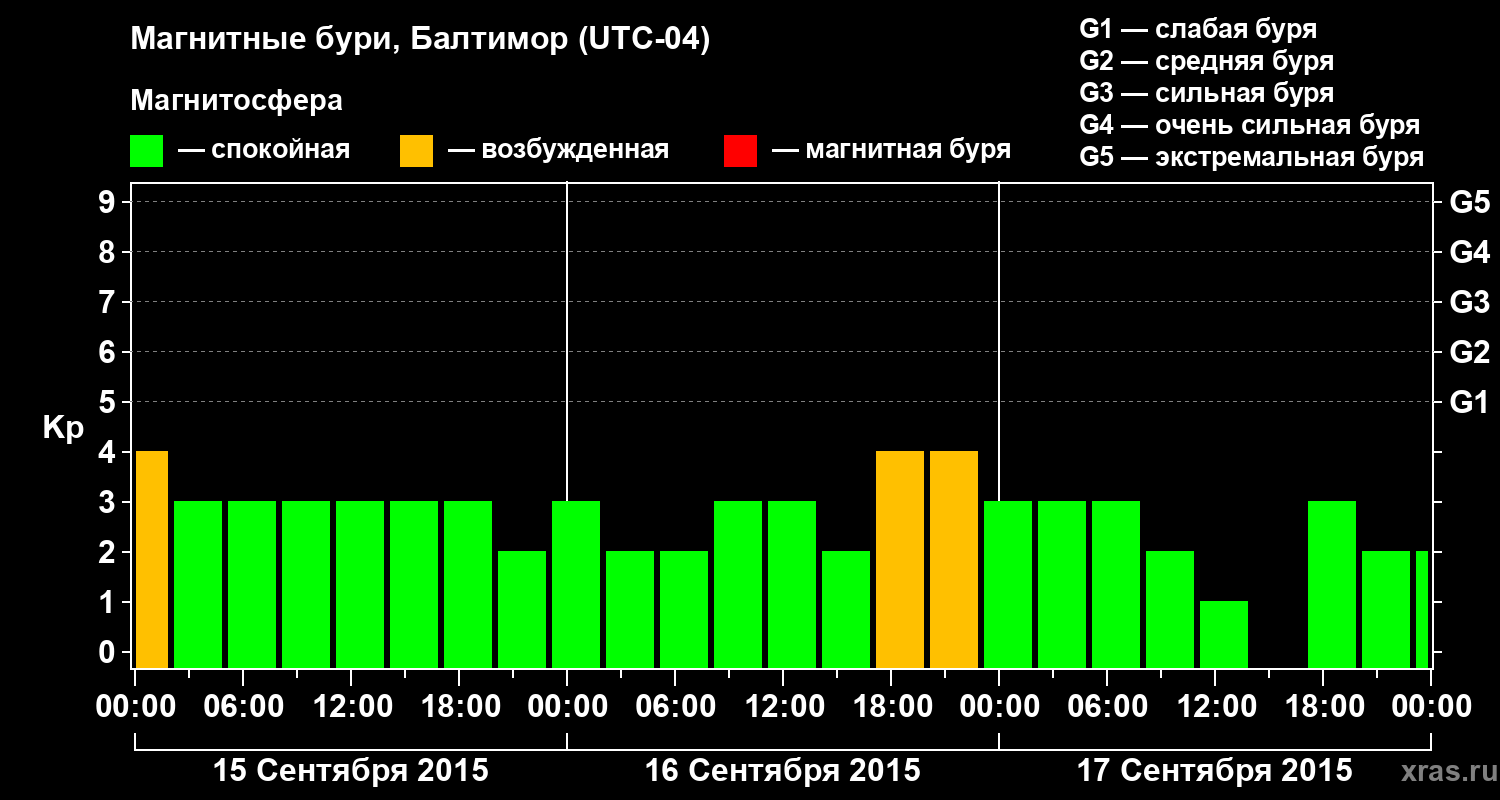Click the 'G3' right axis label

coord(1469,302)
